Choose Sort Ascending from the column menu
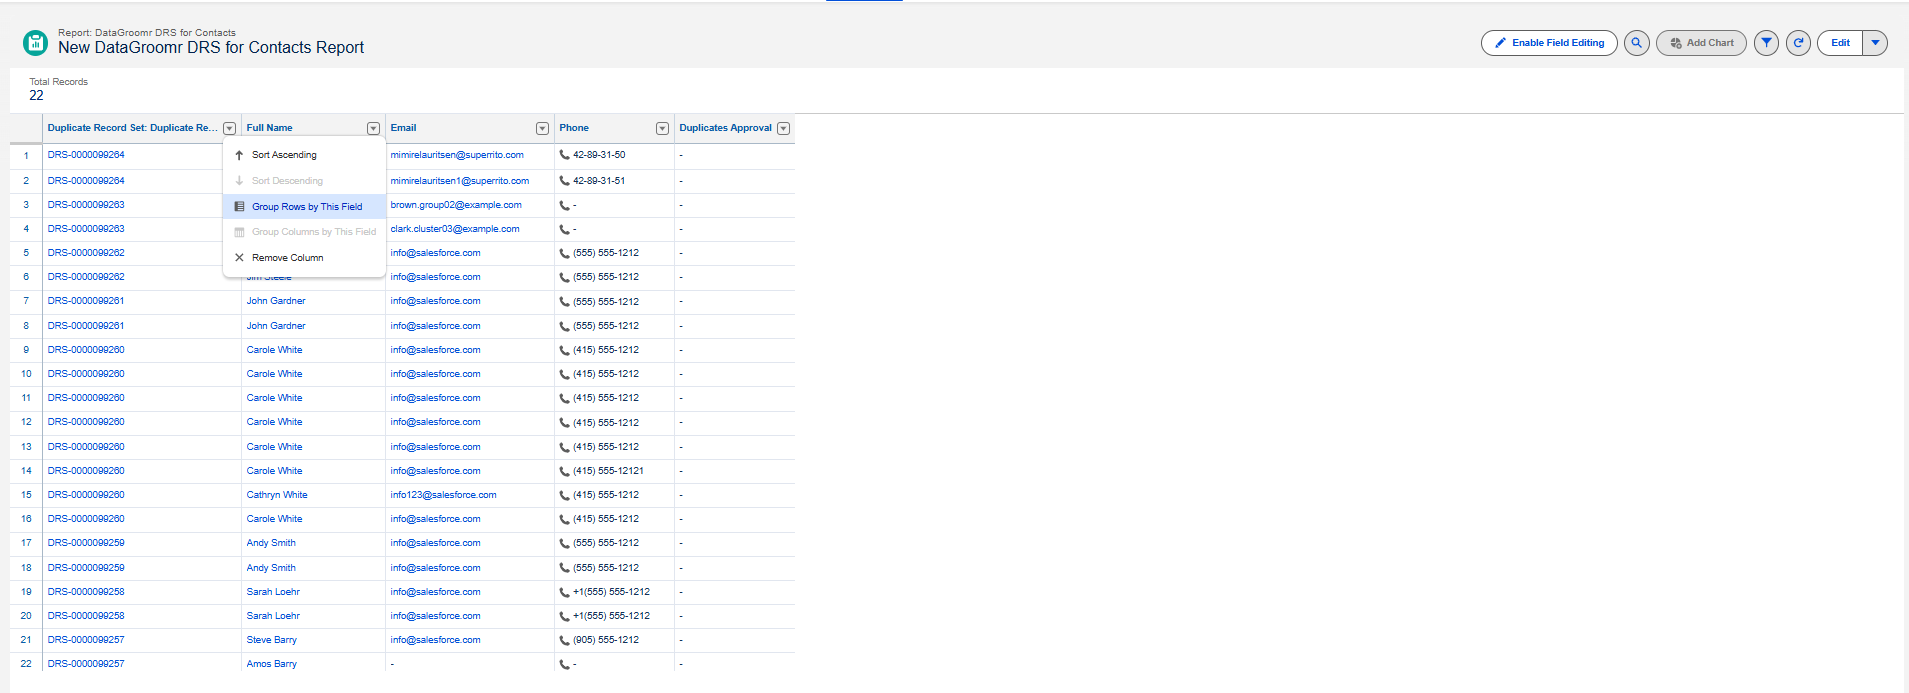This screenshot has width=1909, height=693. pos(304,155)
